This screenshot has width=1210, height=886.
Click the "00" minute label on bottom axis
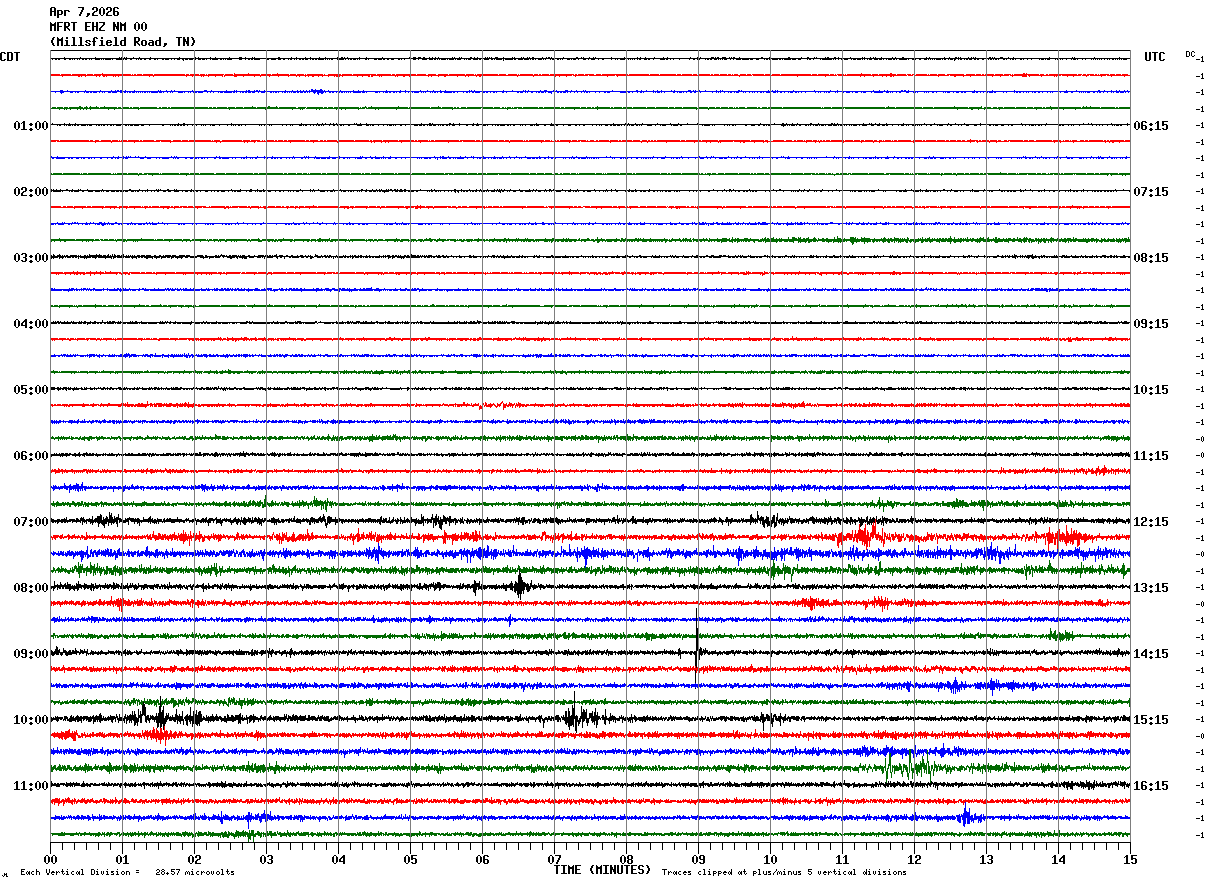pyautogui.click(x=50, y=859)
